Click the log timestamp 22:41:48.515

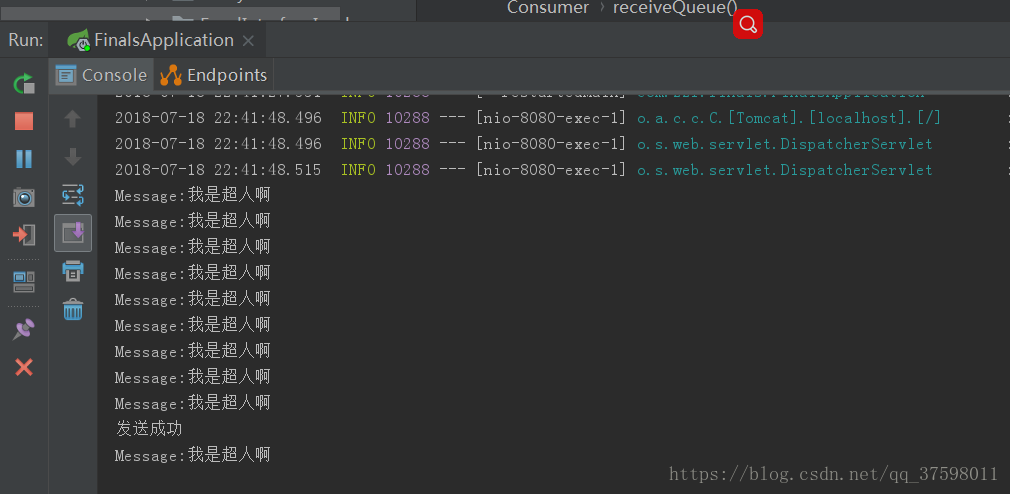[x=265, y=170]
